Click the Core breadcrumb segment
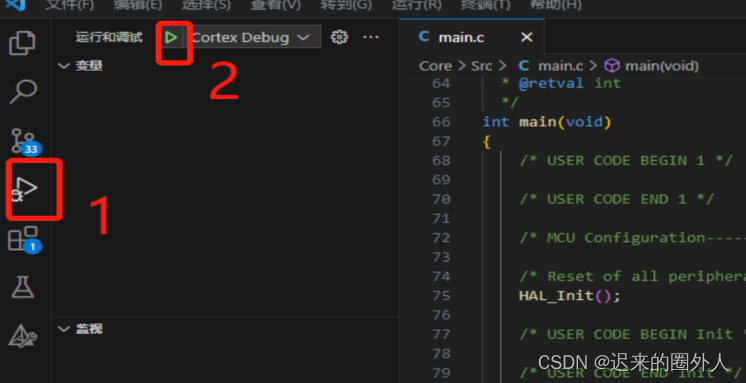746x383 pixels. (x=435, y=66)
